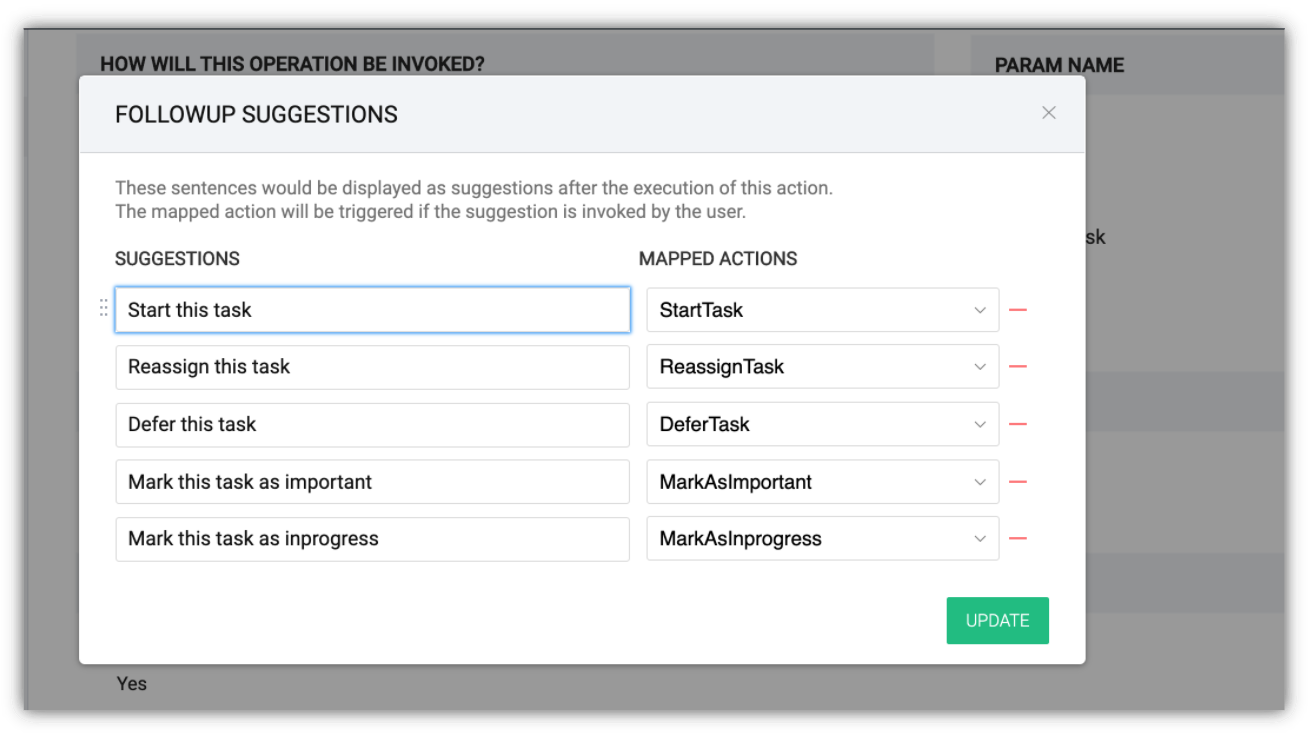Grab the drag handle beside Start this task
The width and height of the screenshot is (1308, 734).
pyautogui.click(x=103, y=309)
